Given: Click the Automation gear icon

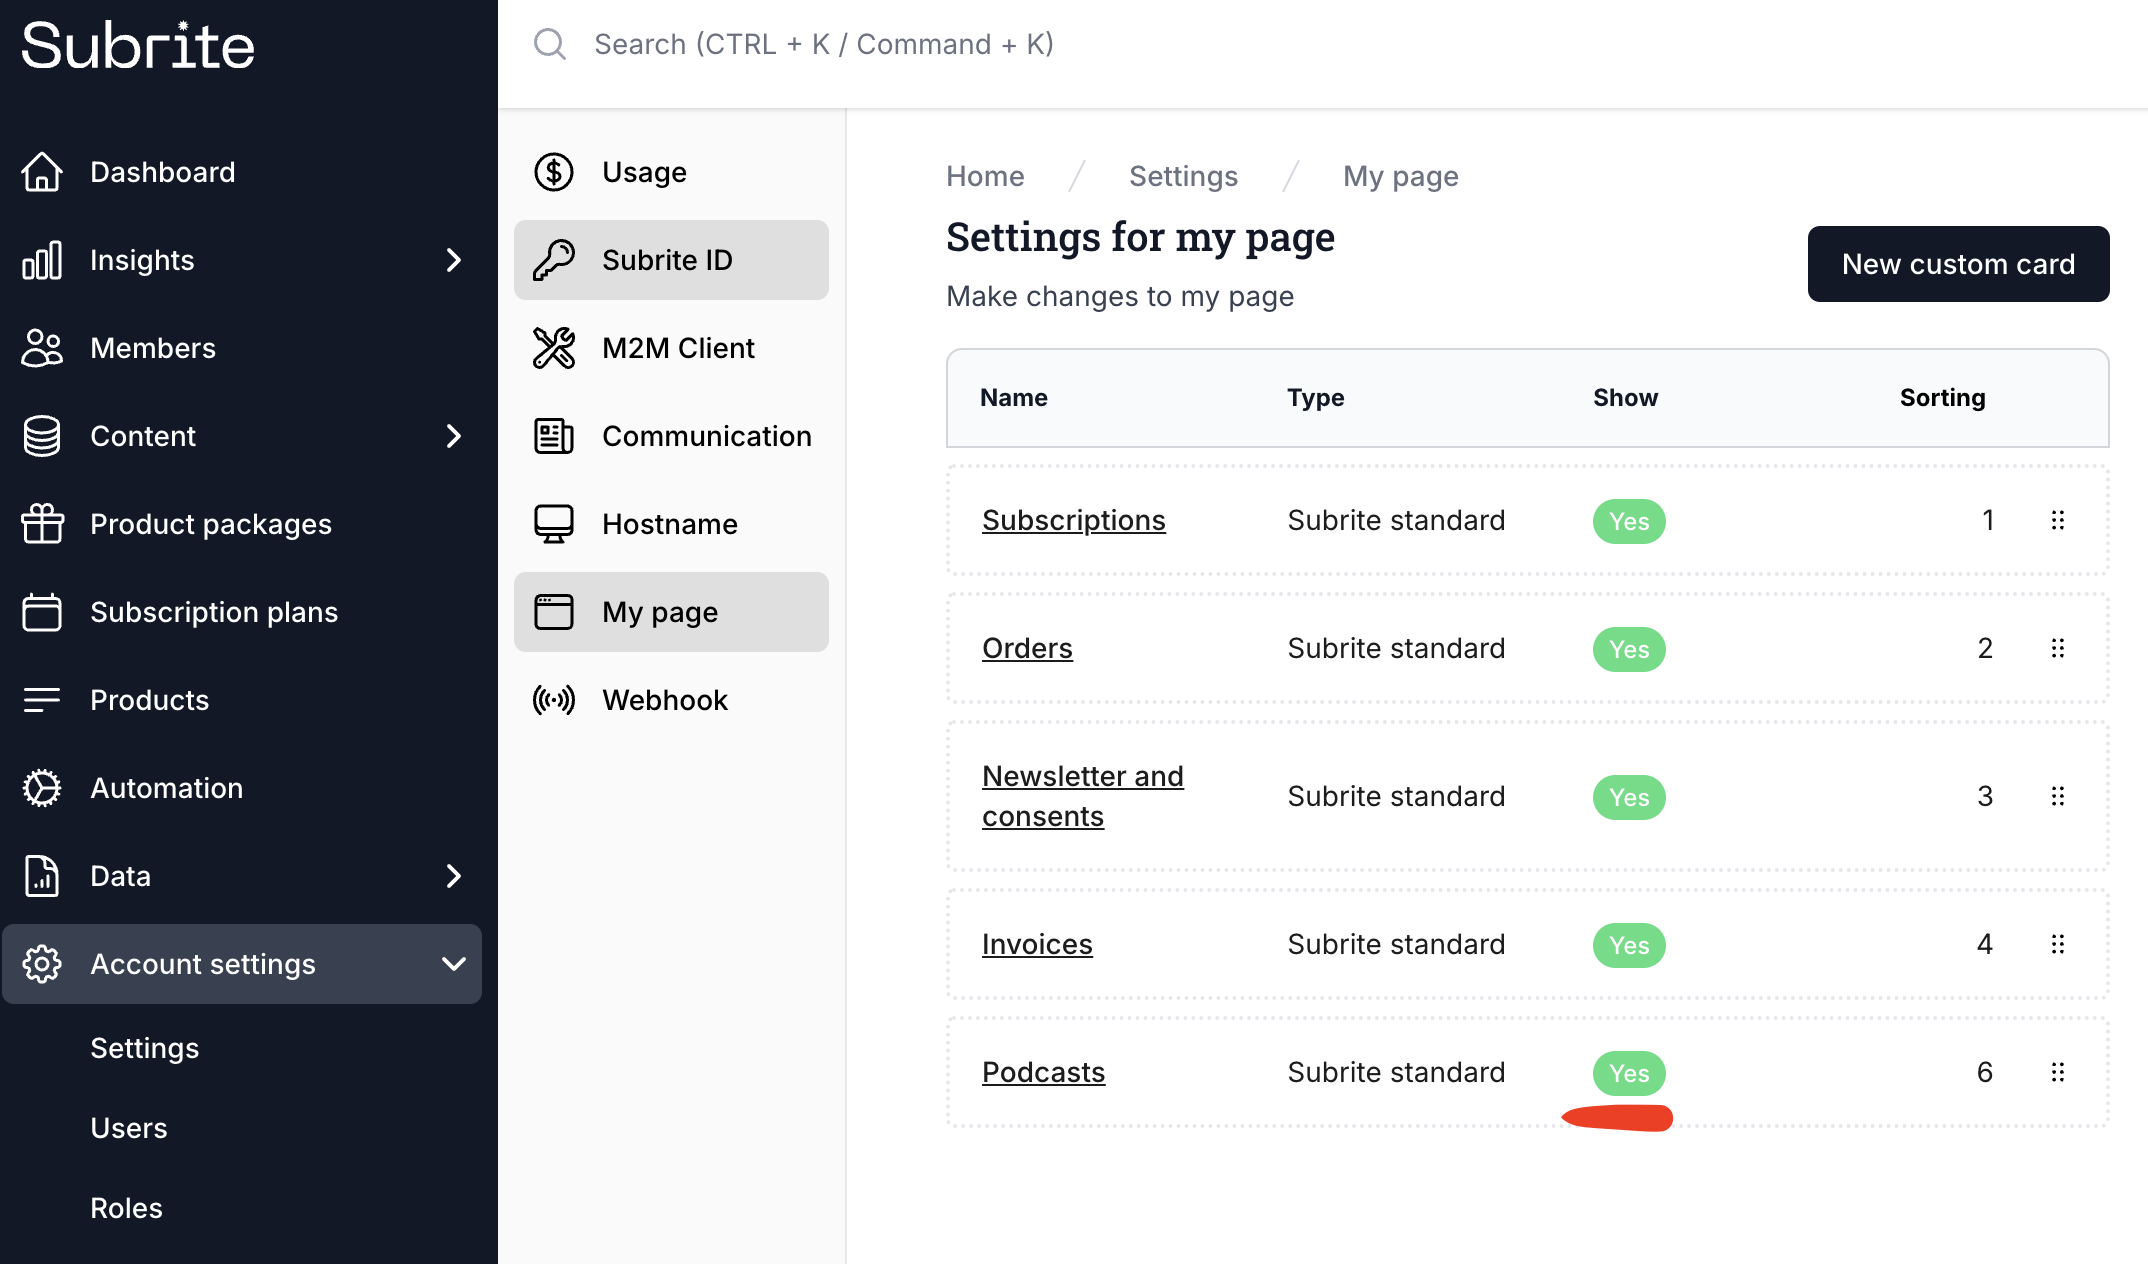Looking at the screenshot, I should 42,788.
